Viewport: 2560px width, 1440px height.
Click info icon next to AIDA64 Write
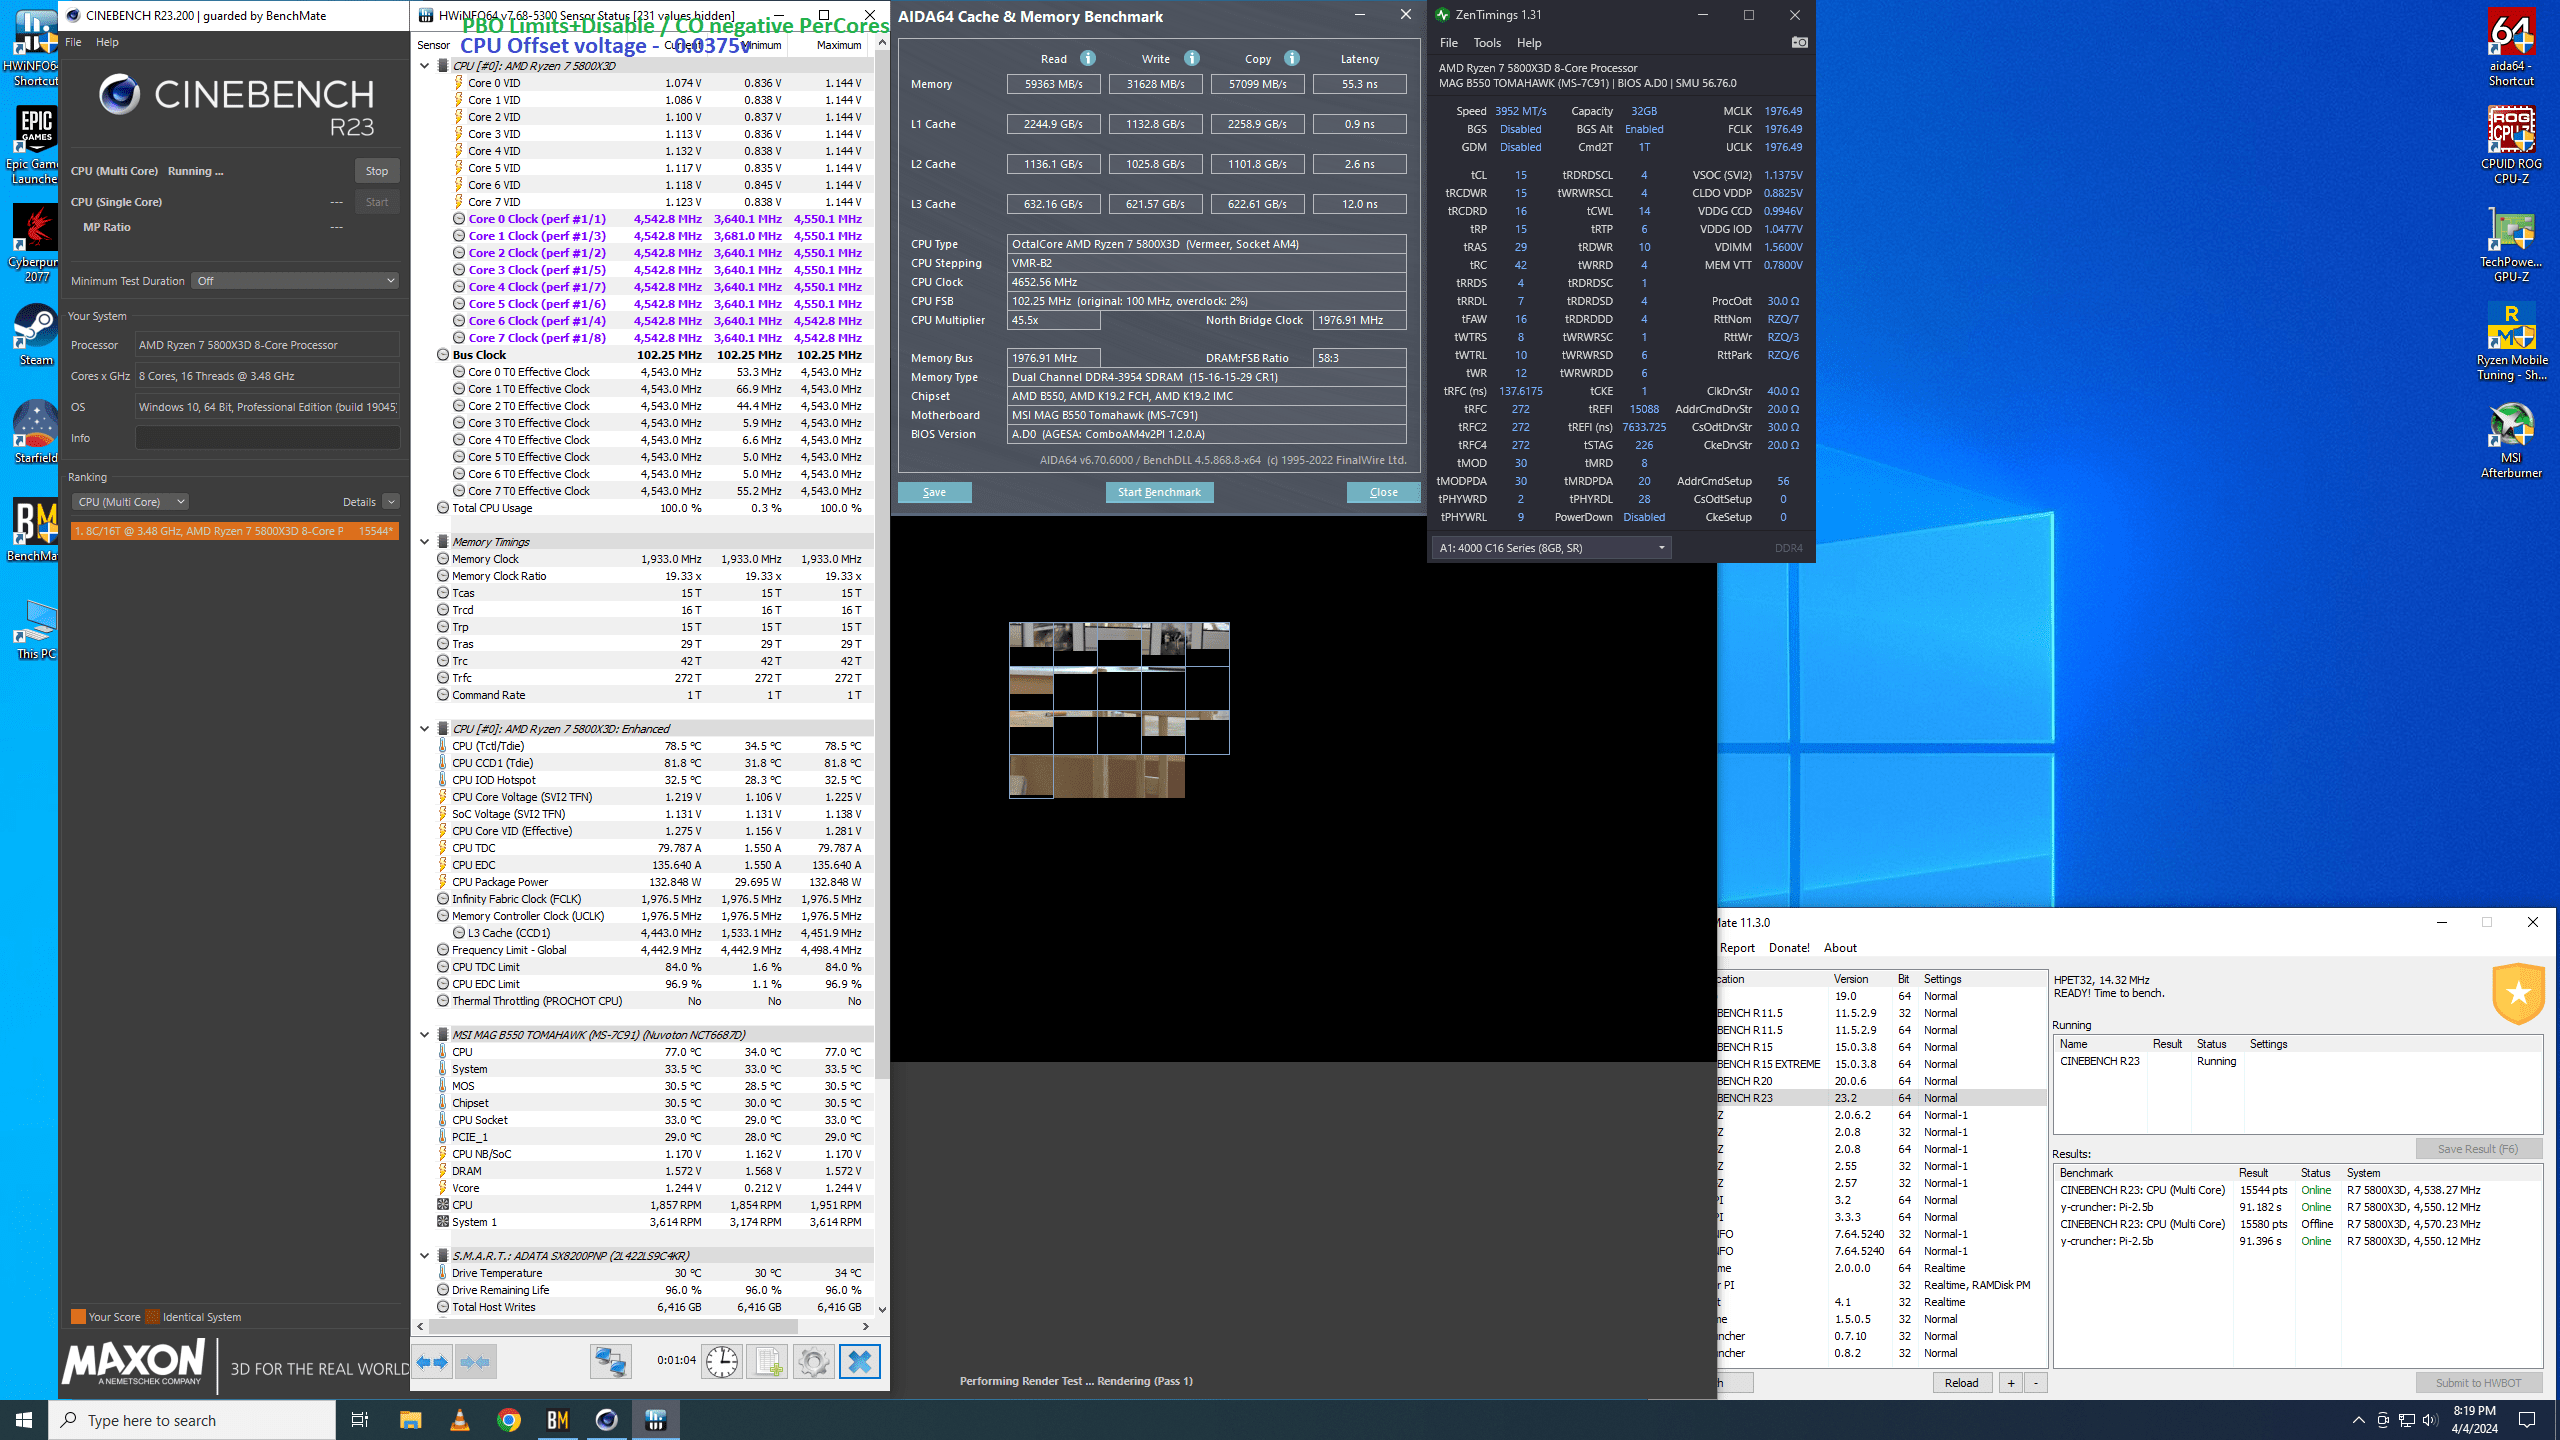[x=1192, y=58]
